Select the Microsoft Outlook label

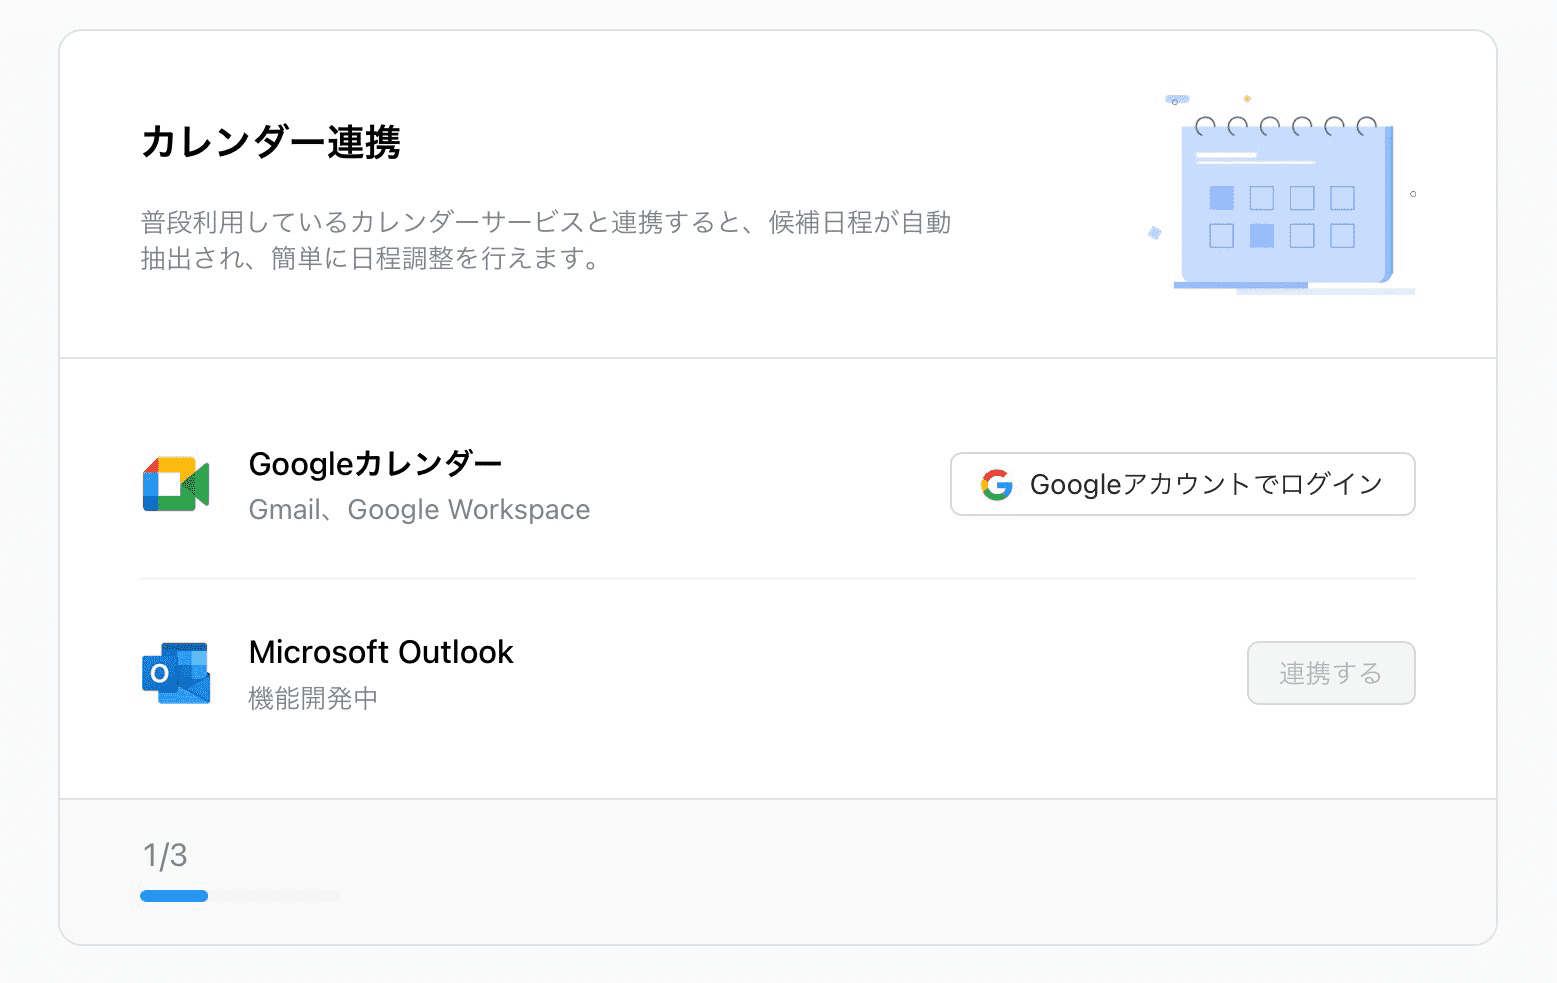pos(380,652)
